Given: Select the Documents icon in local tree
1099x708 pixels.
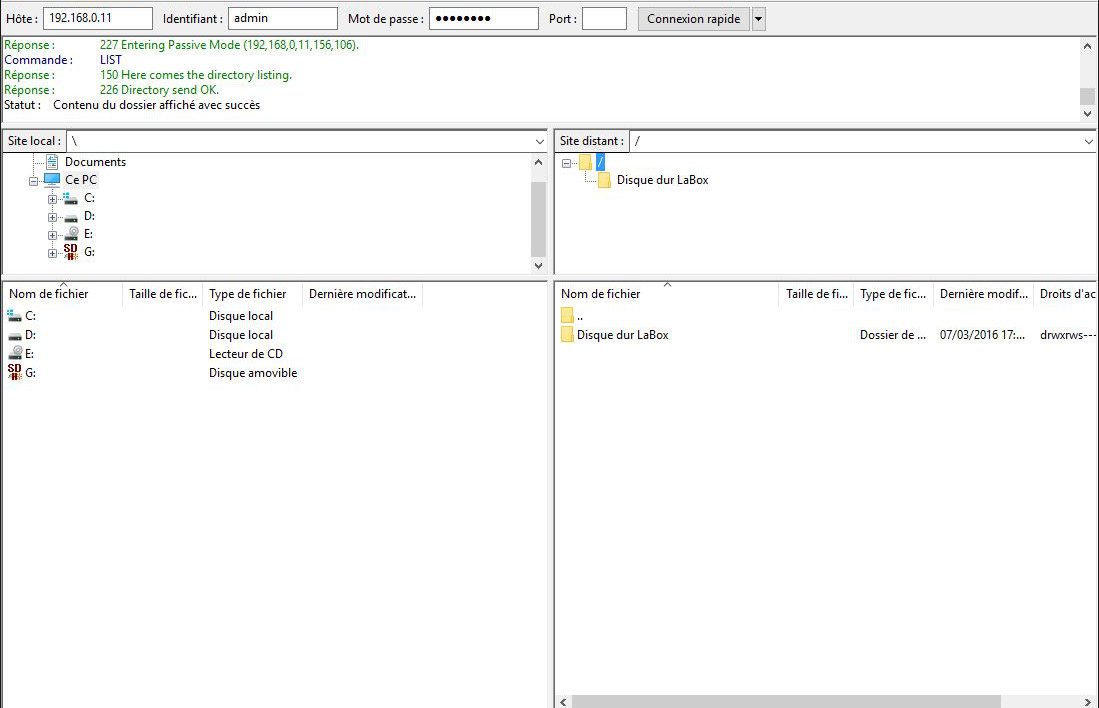Looking at the screenshot, I should tap(51, 162).
